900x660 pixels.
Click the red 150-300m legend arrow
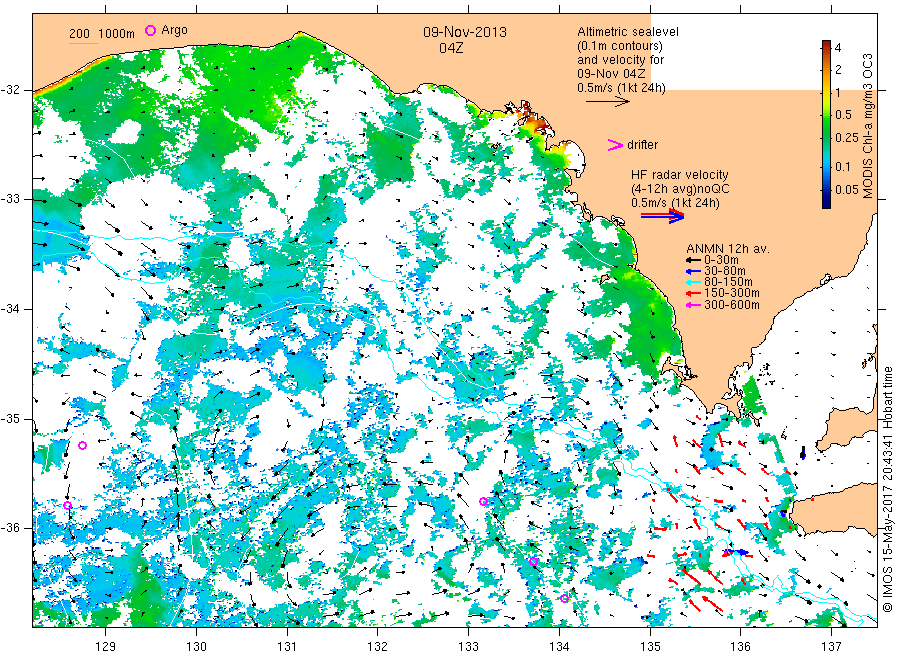693,293
